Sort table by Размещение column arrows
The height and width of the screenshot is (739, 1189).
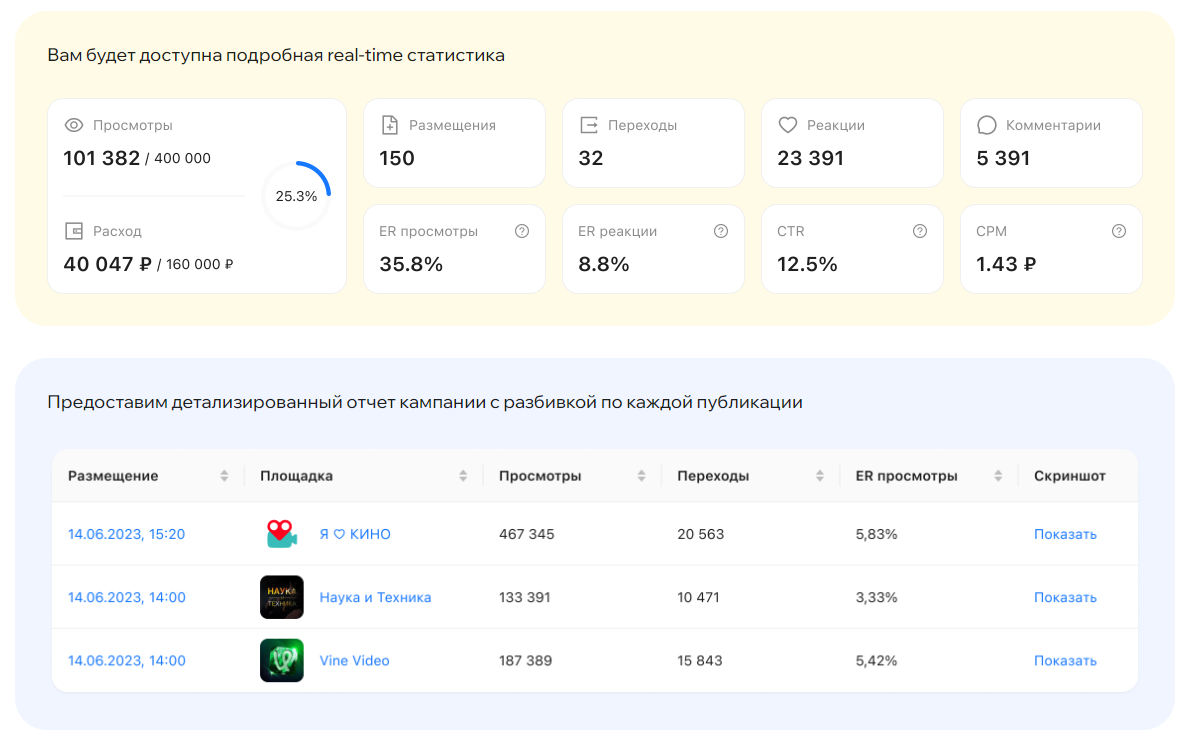[x=224, y=476]
